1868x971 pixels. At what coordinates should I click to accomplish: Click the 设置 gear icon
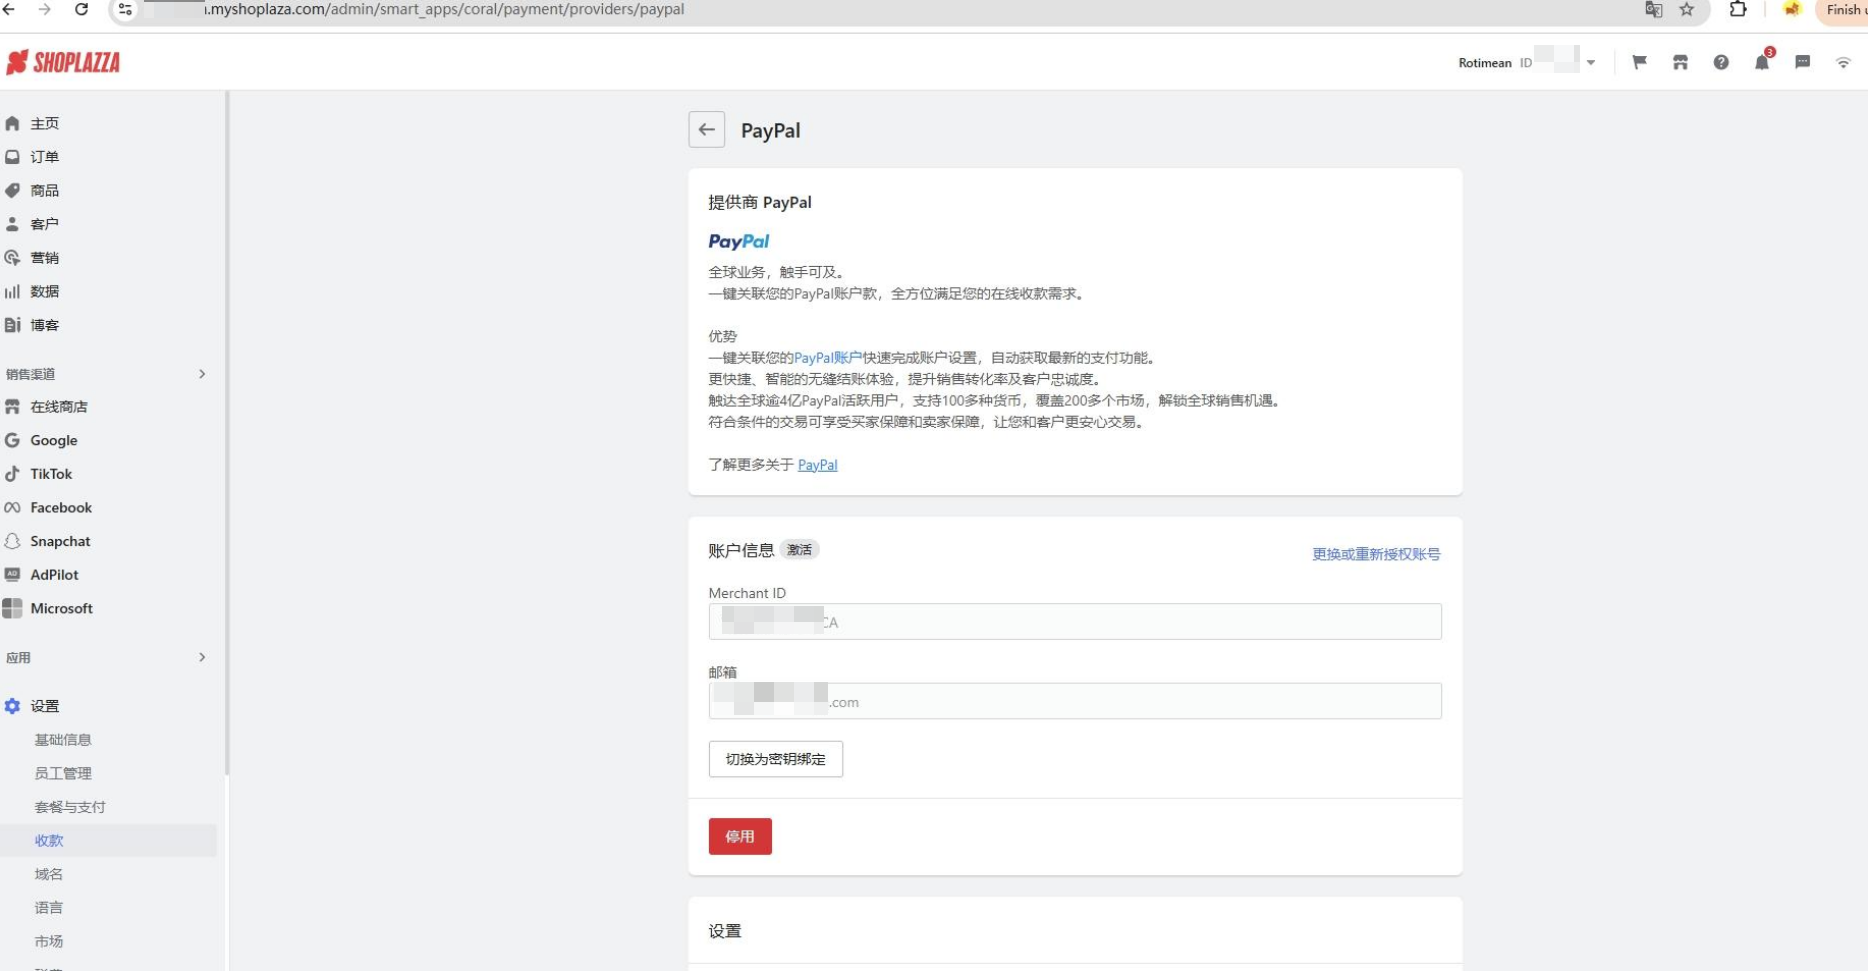[12, 706]
